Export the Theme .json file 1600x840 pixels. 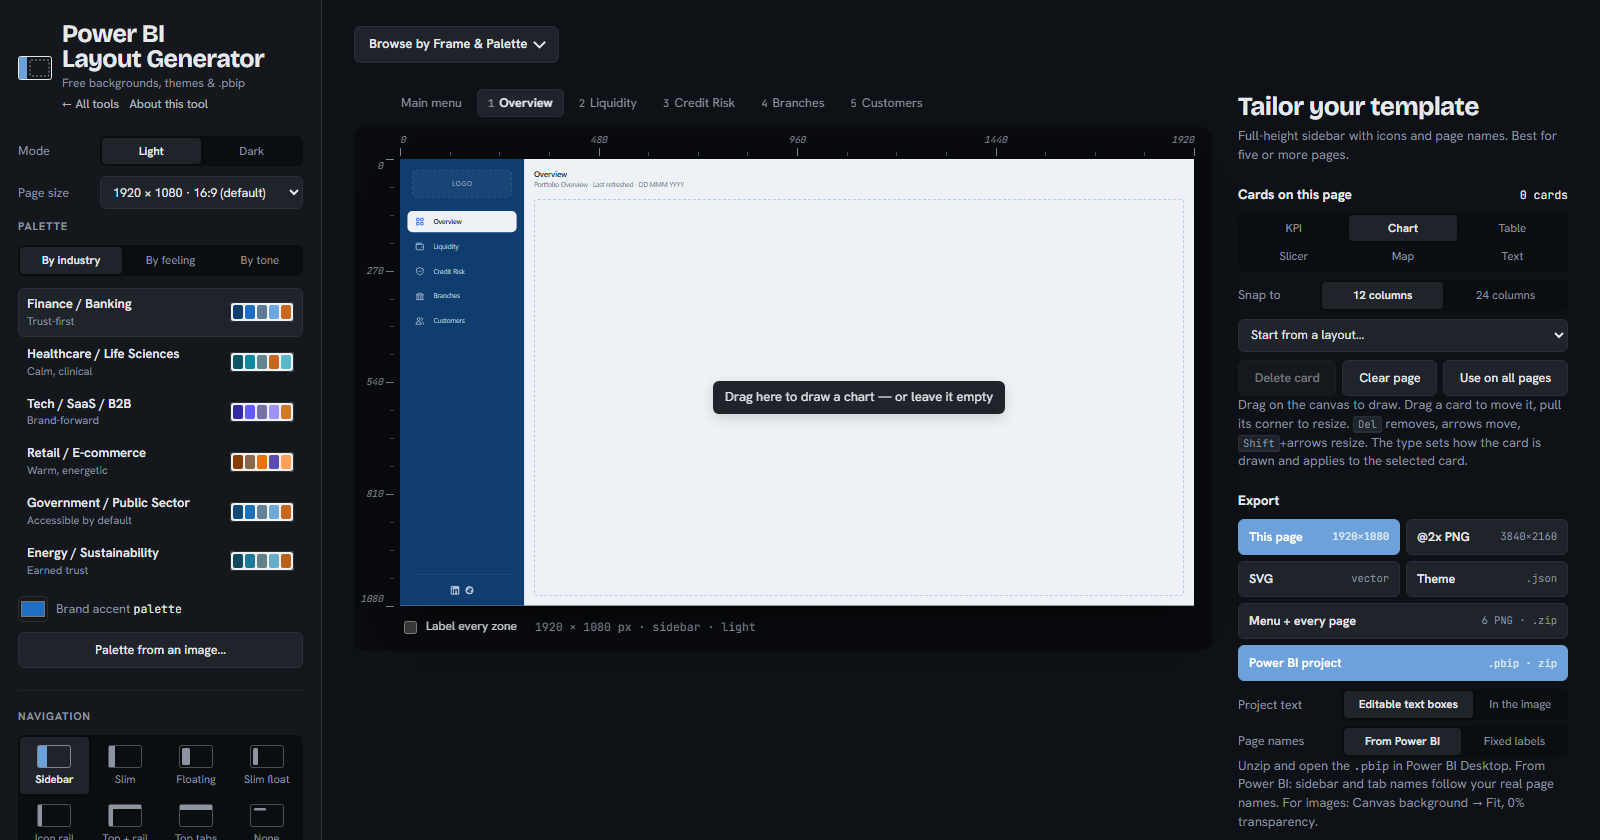1487,579
